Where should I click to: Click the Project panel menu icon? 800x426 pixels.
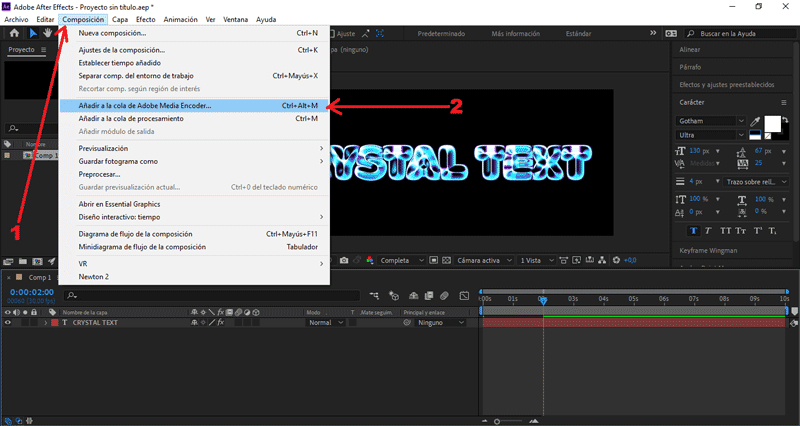click(x=43, y=49)
